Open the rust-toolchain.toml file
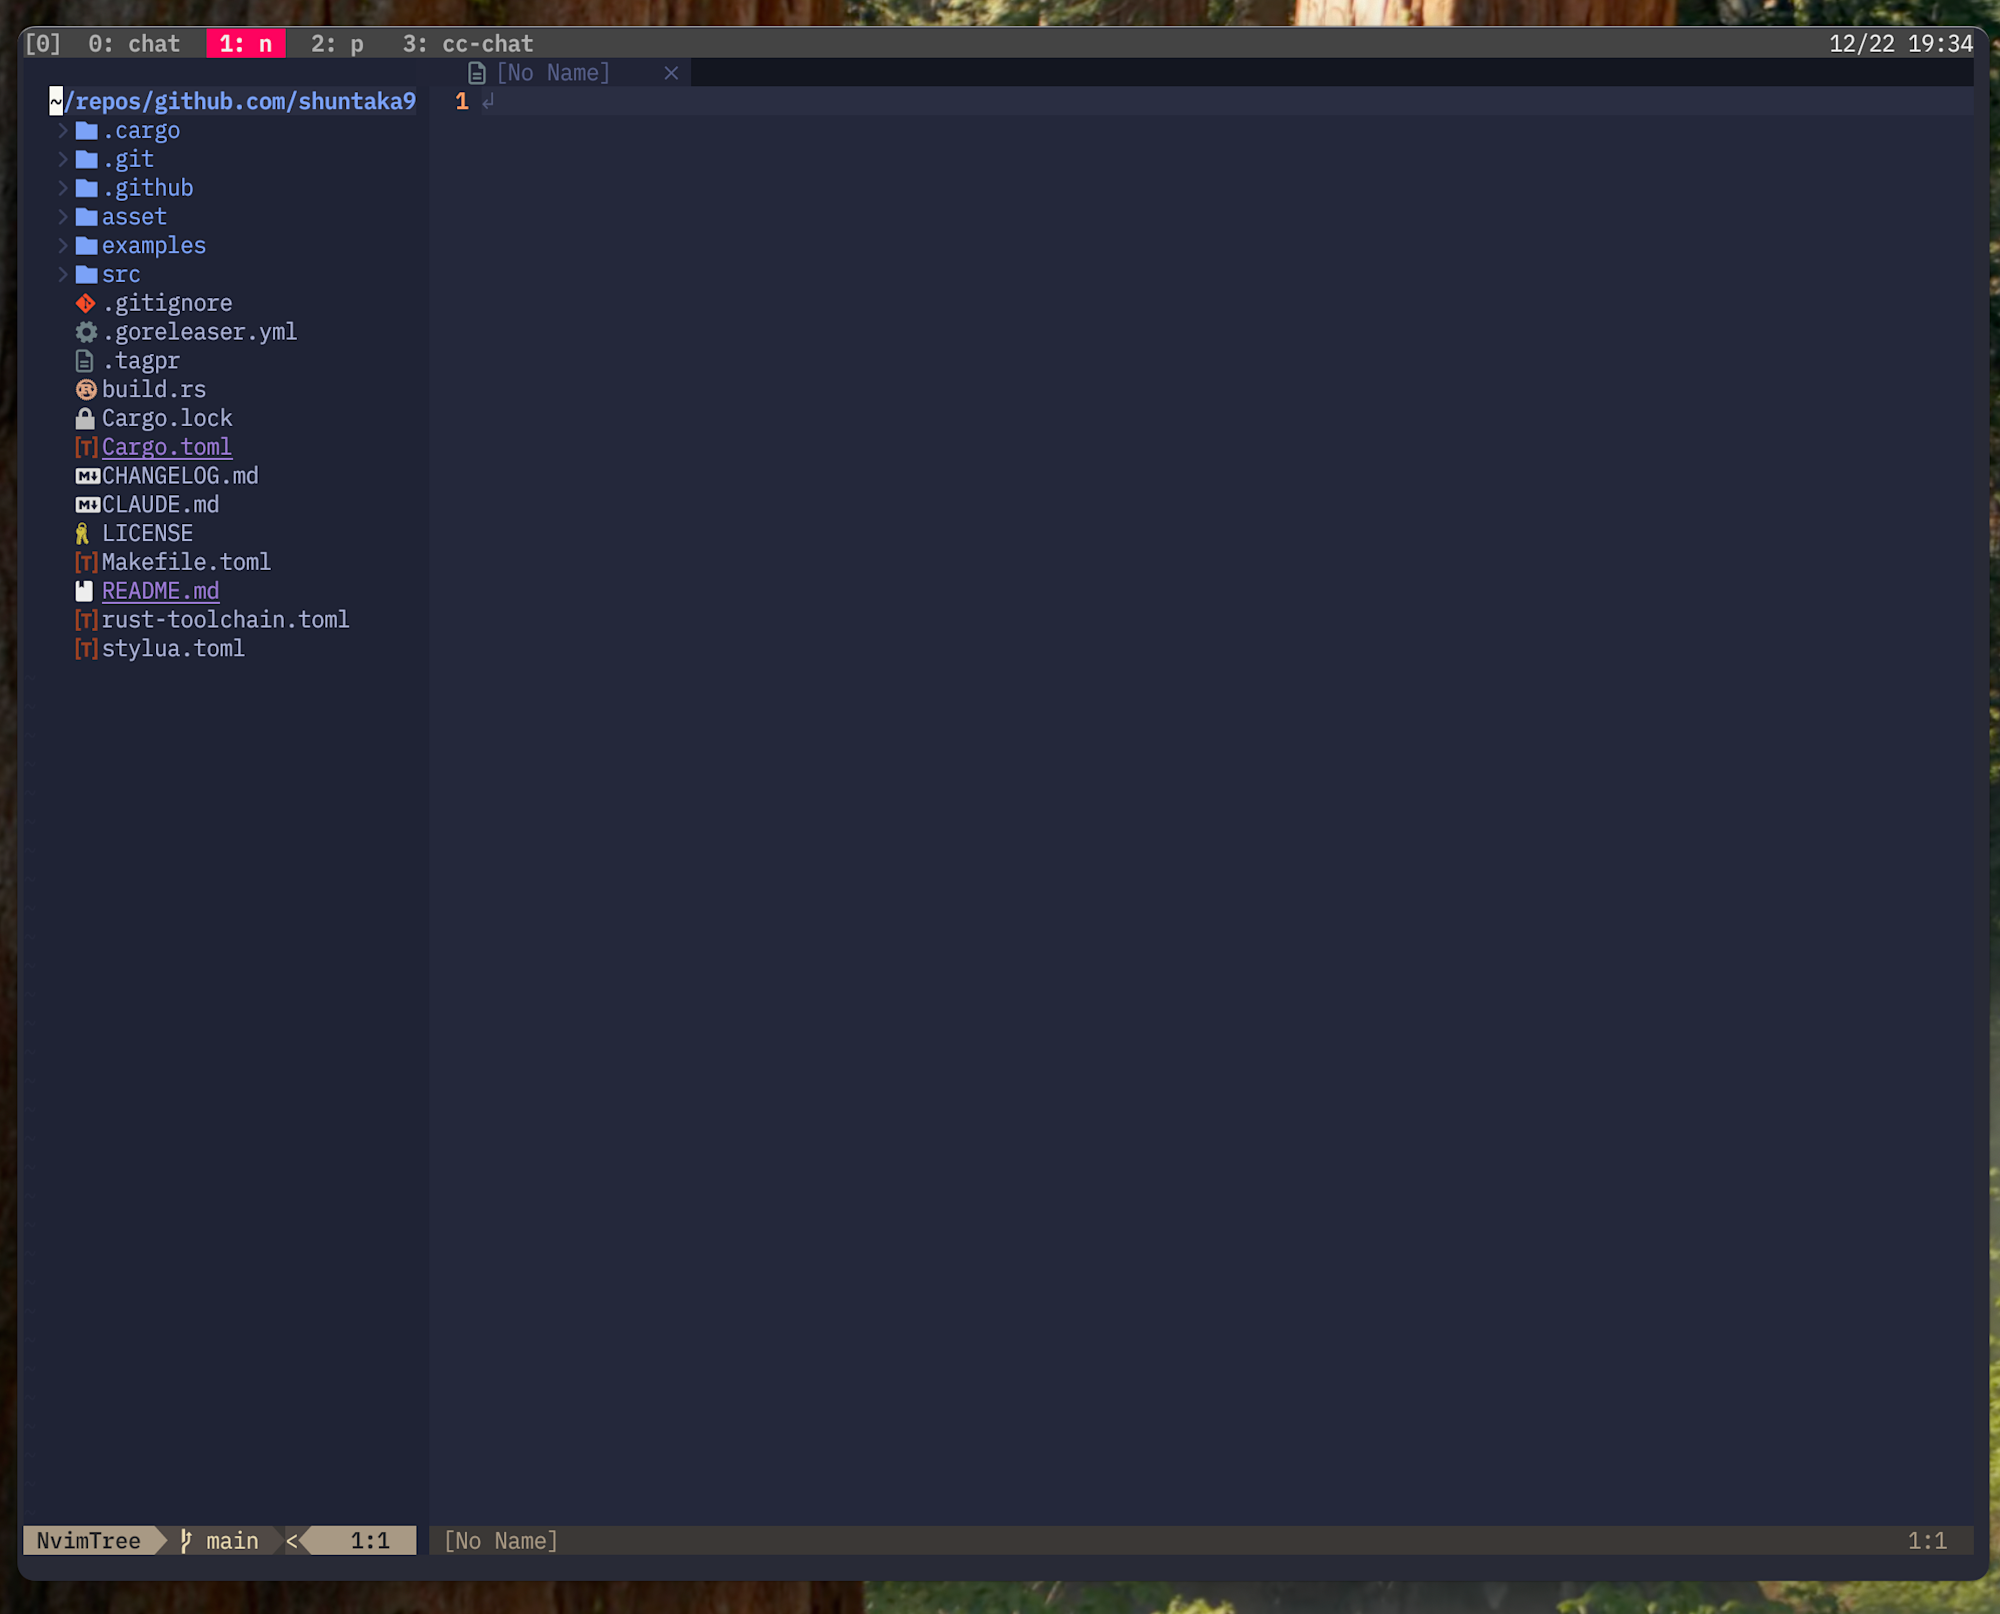 click(225, 620)
